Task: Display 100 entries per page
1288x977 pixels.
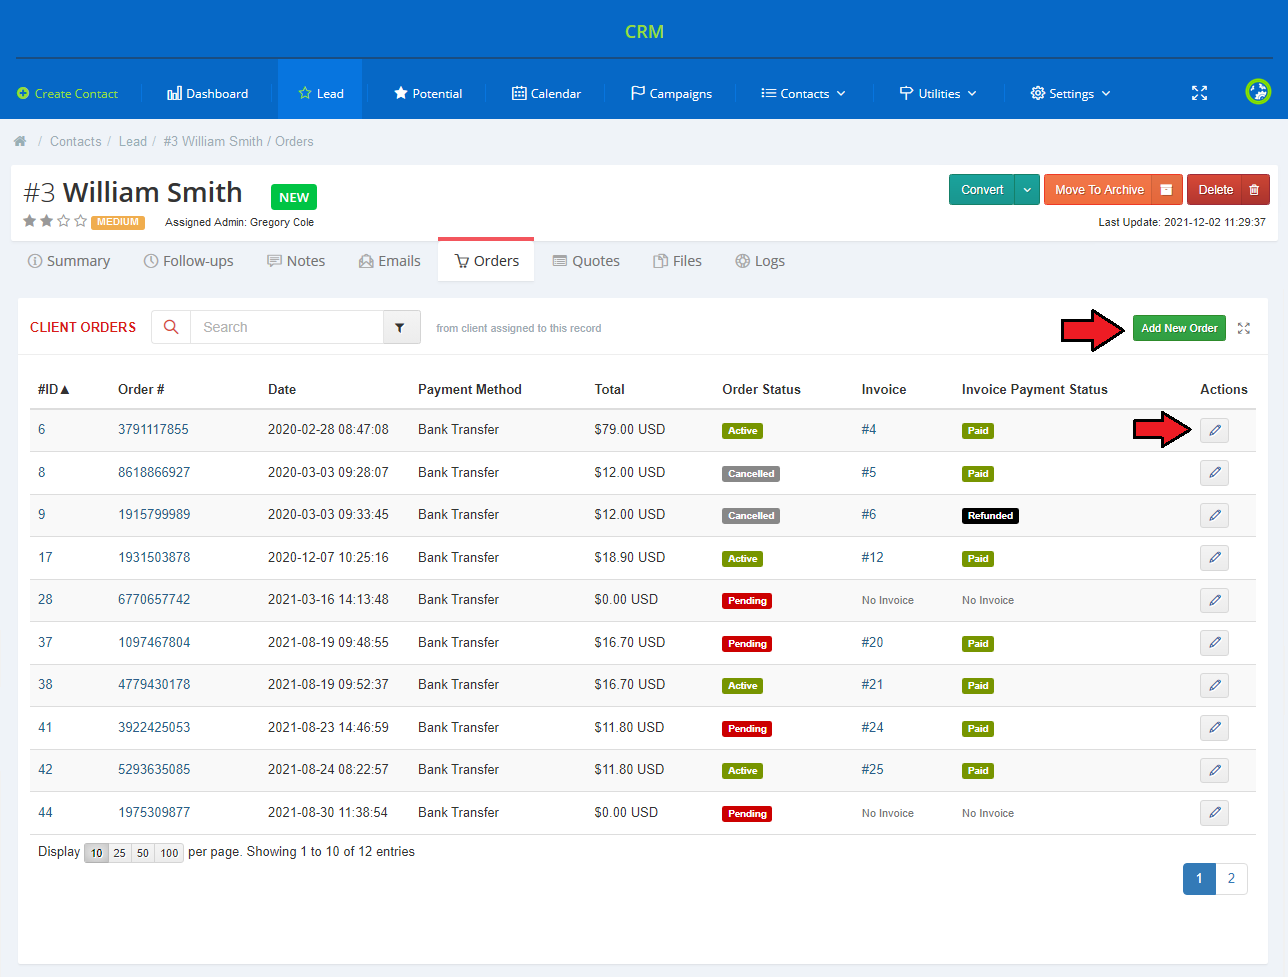Action: click(x=170, y=853)
